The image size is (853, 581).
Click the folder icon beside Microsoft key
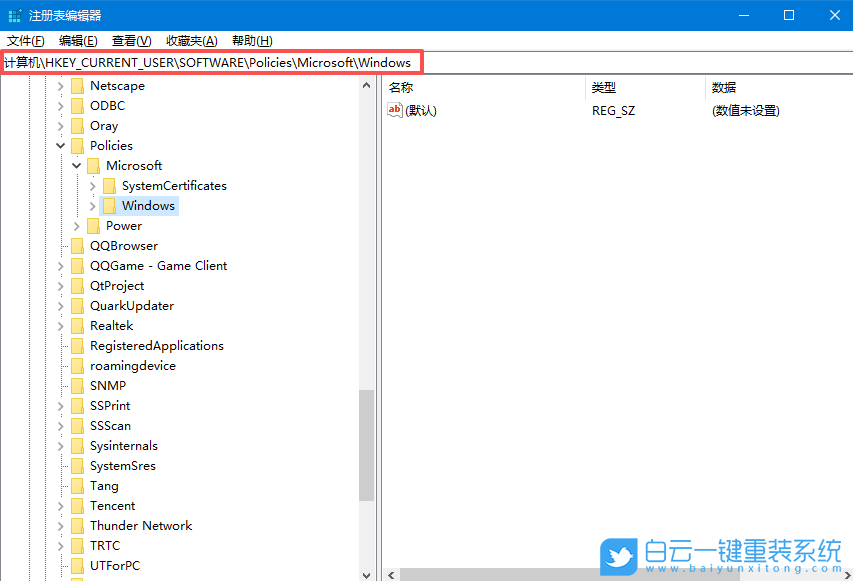(92, 165)
